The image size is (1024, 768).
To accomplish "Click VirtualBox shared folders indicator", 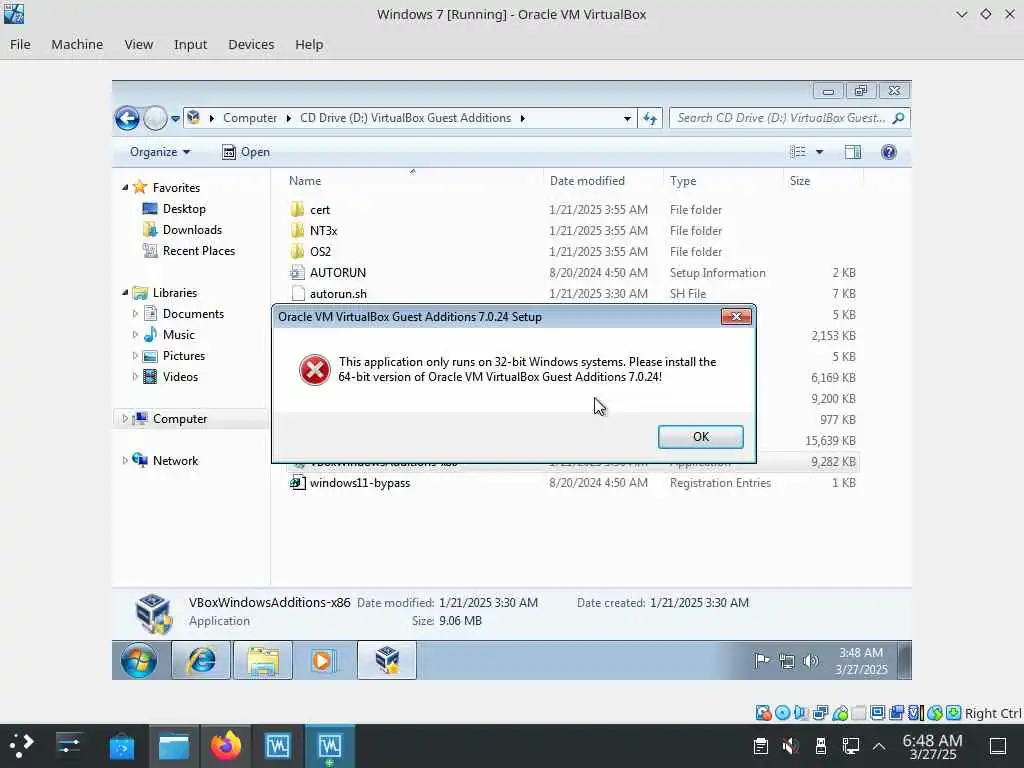I will click(859, 712).
